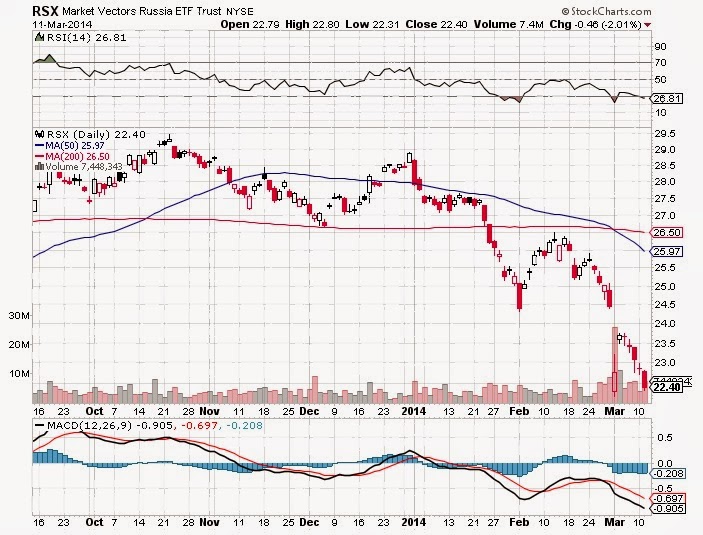Viewport: 703px width, 535px height.
Task: Click the Close 22.40 value in header
Action: click(436, 24)
